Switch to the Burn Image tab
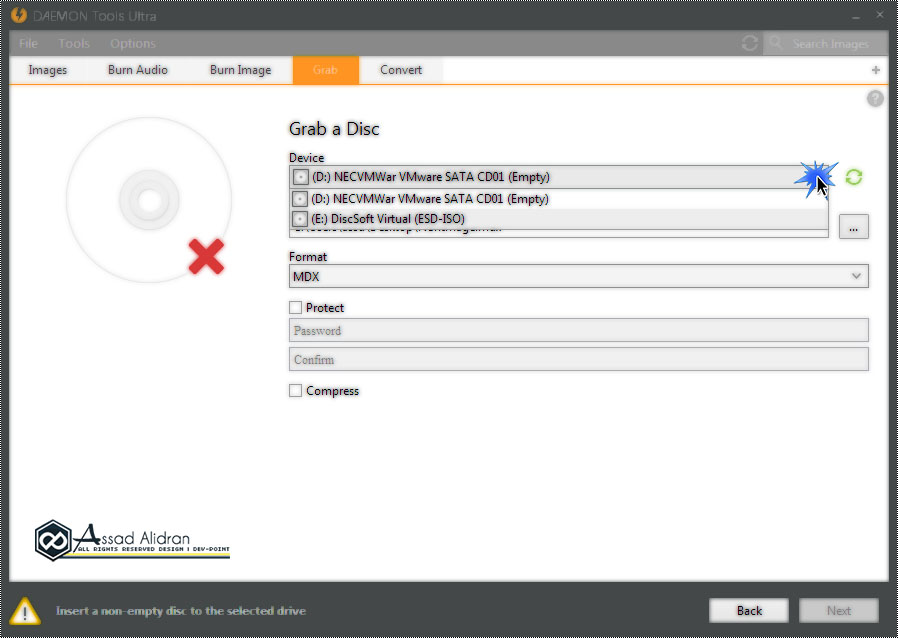Viewport: 898px width, 638px height. (241, 70)
